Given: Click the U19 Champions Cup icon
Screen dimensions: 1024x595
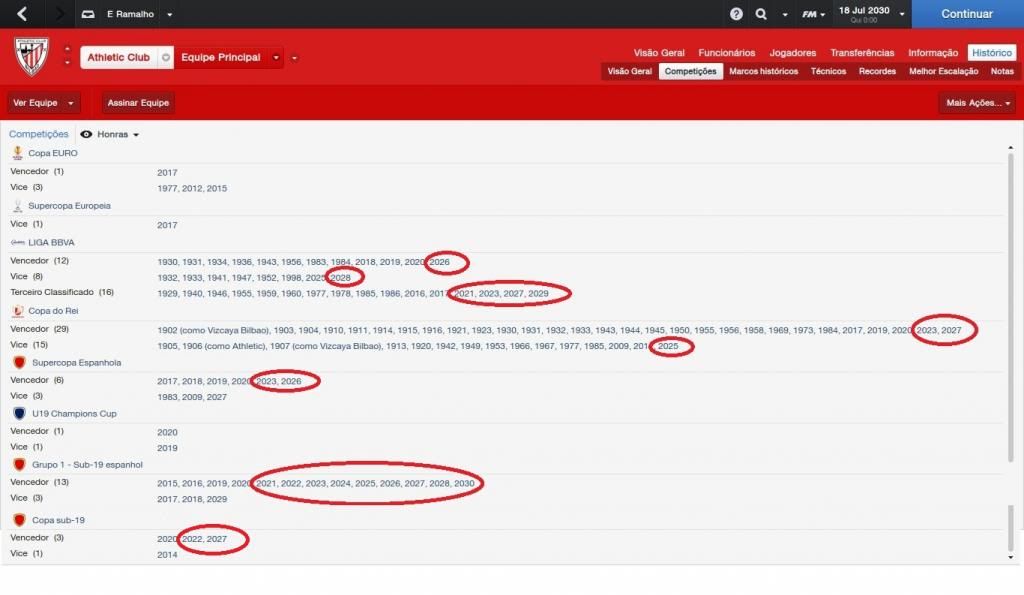Looking at the screenshot, I should tap(18, 413).
